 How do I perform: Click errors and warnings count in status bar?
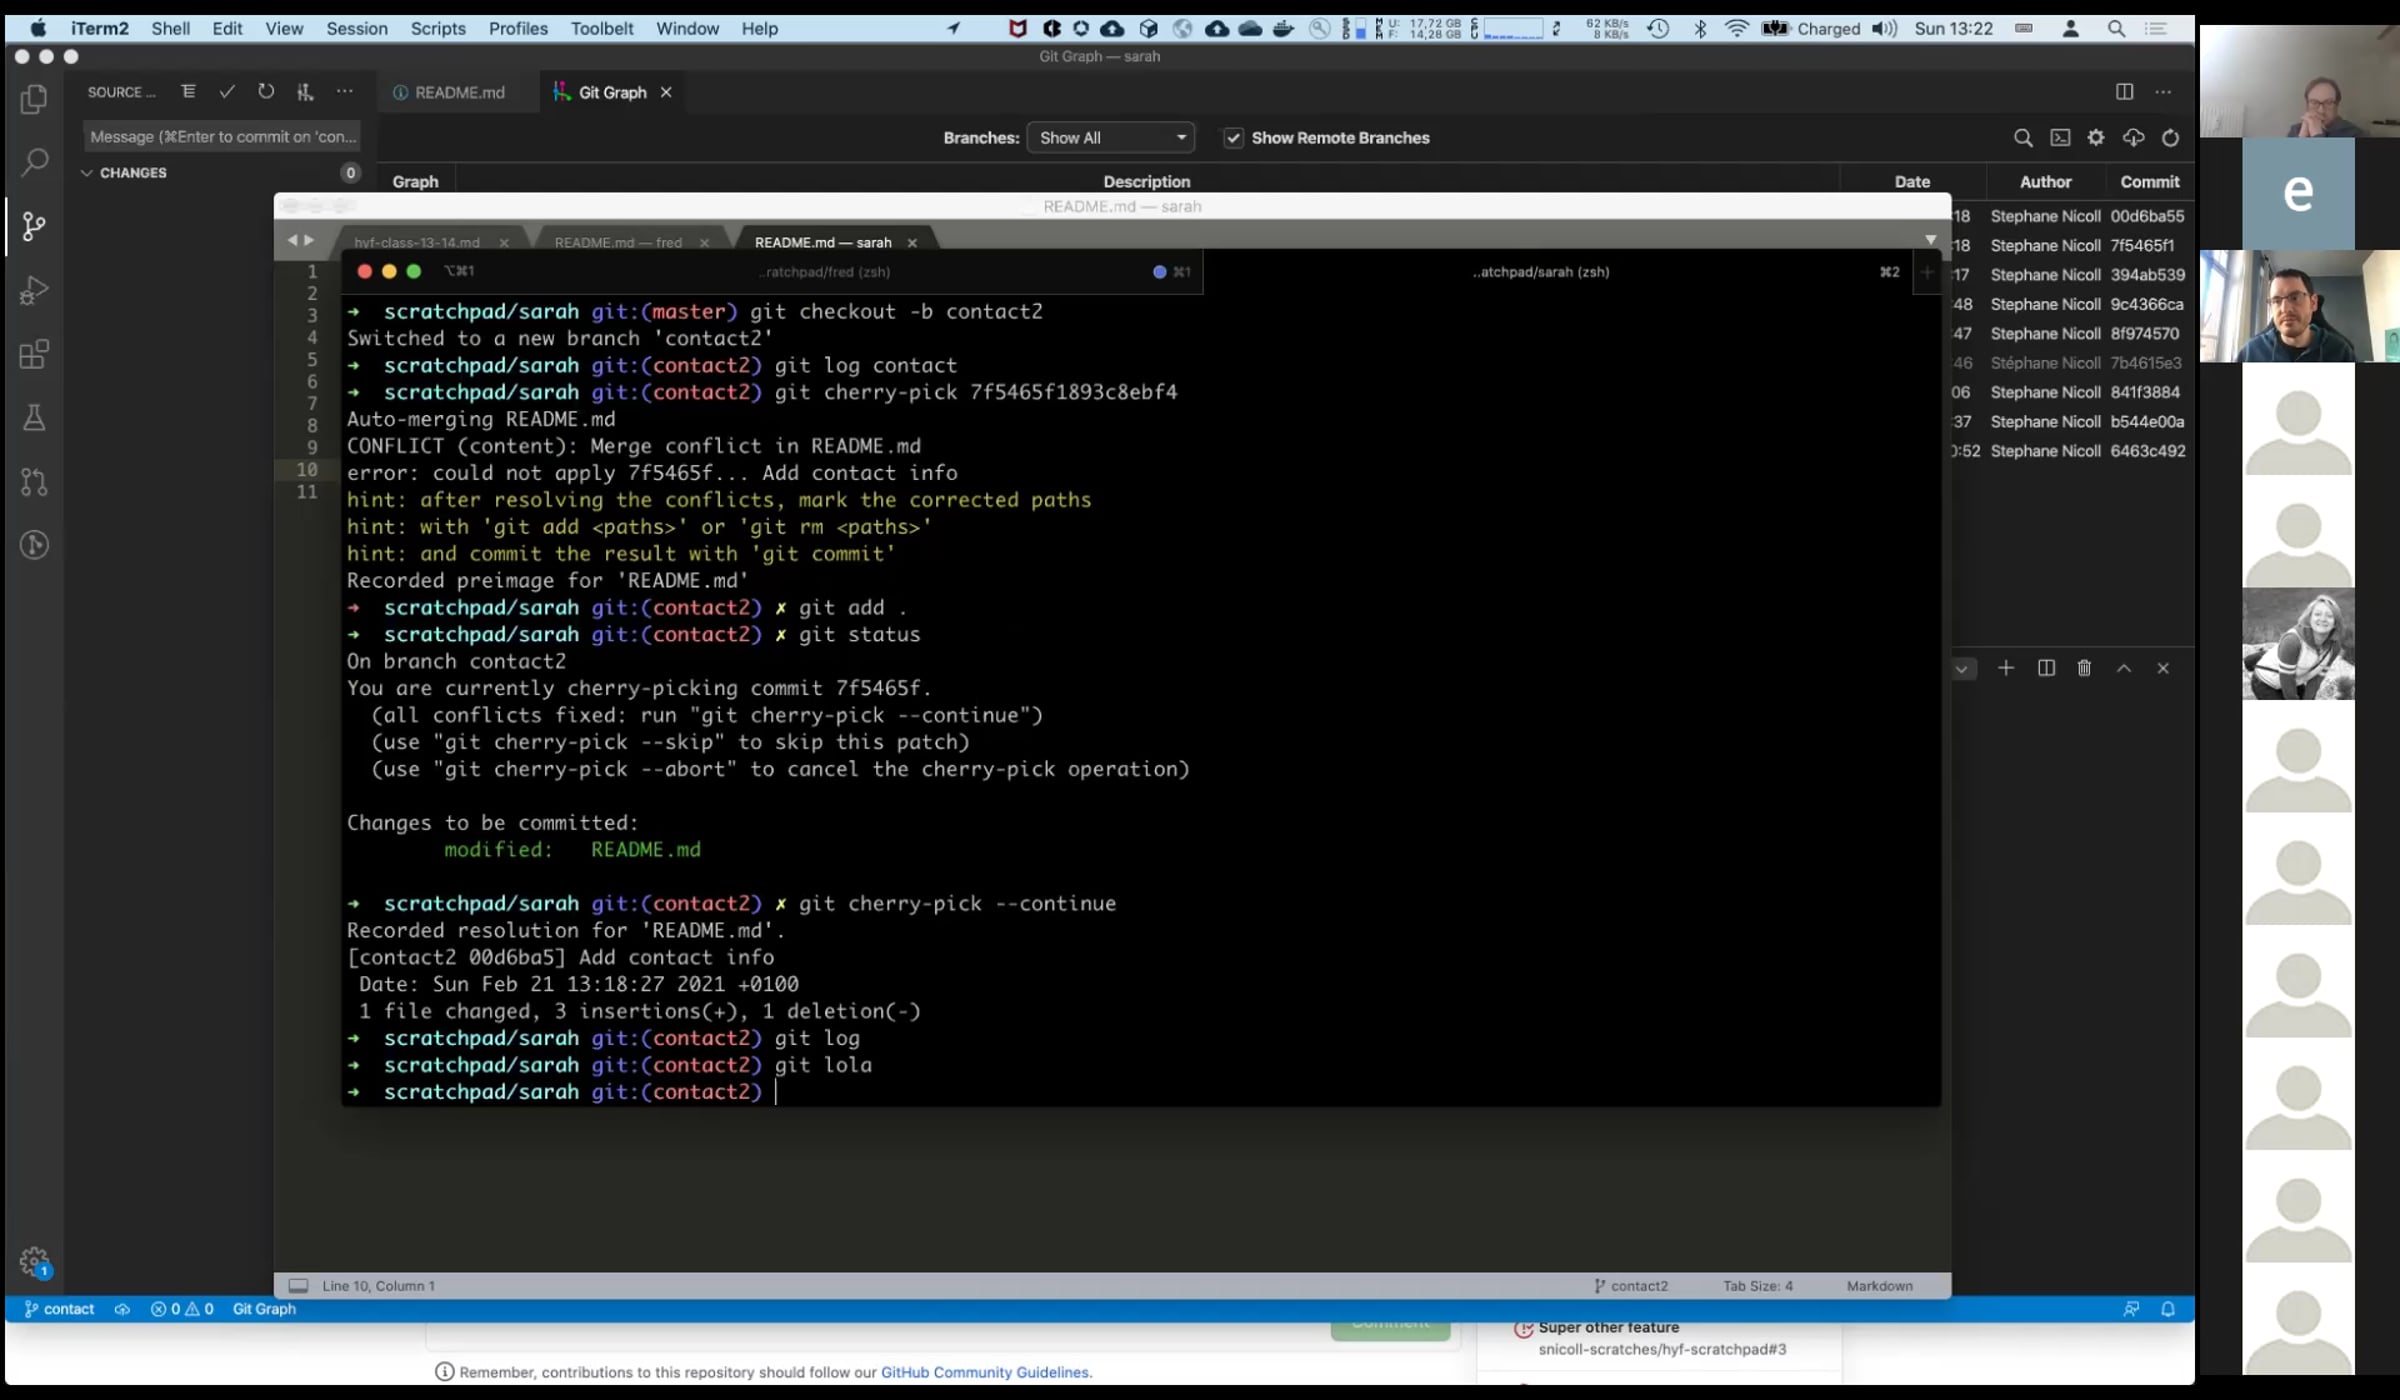click(182, 1309)
